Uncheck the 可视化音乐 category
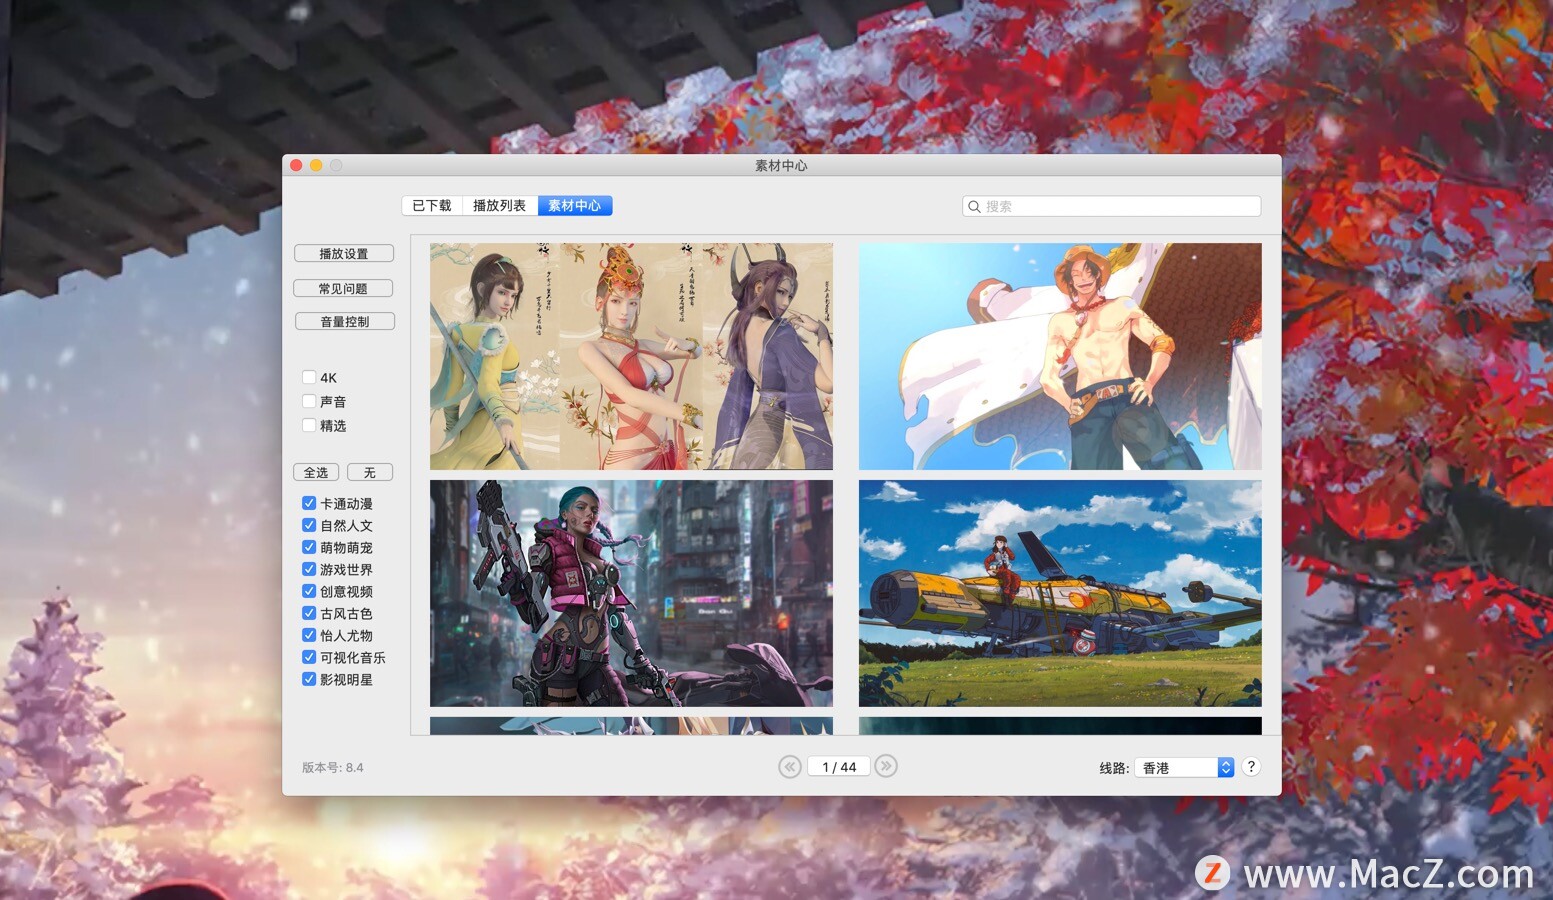This screenshot has height=900, width=1553. click(309, 657)
